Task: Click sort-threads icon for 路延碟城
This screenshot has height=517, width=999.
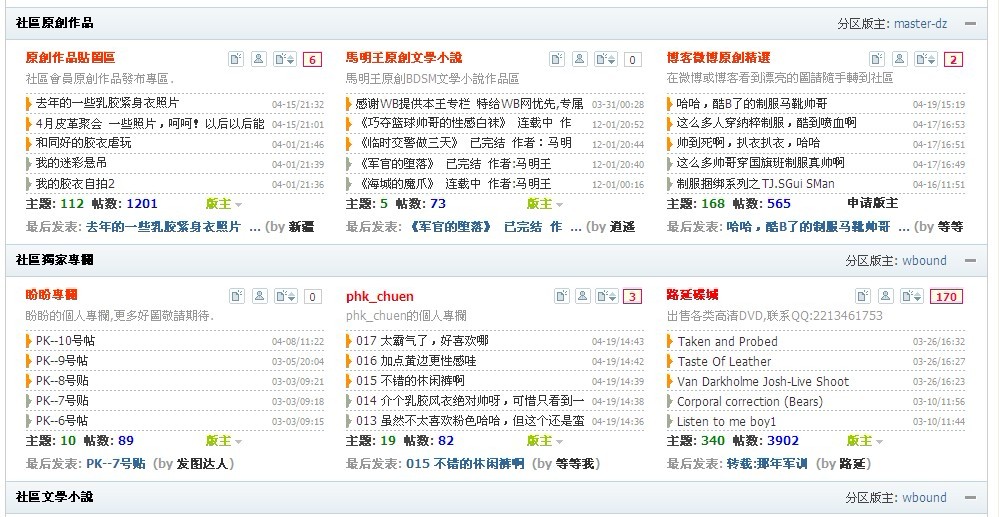Action: 912,296
